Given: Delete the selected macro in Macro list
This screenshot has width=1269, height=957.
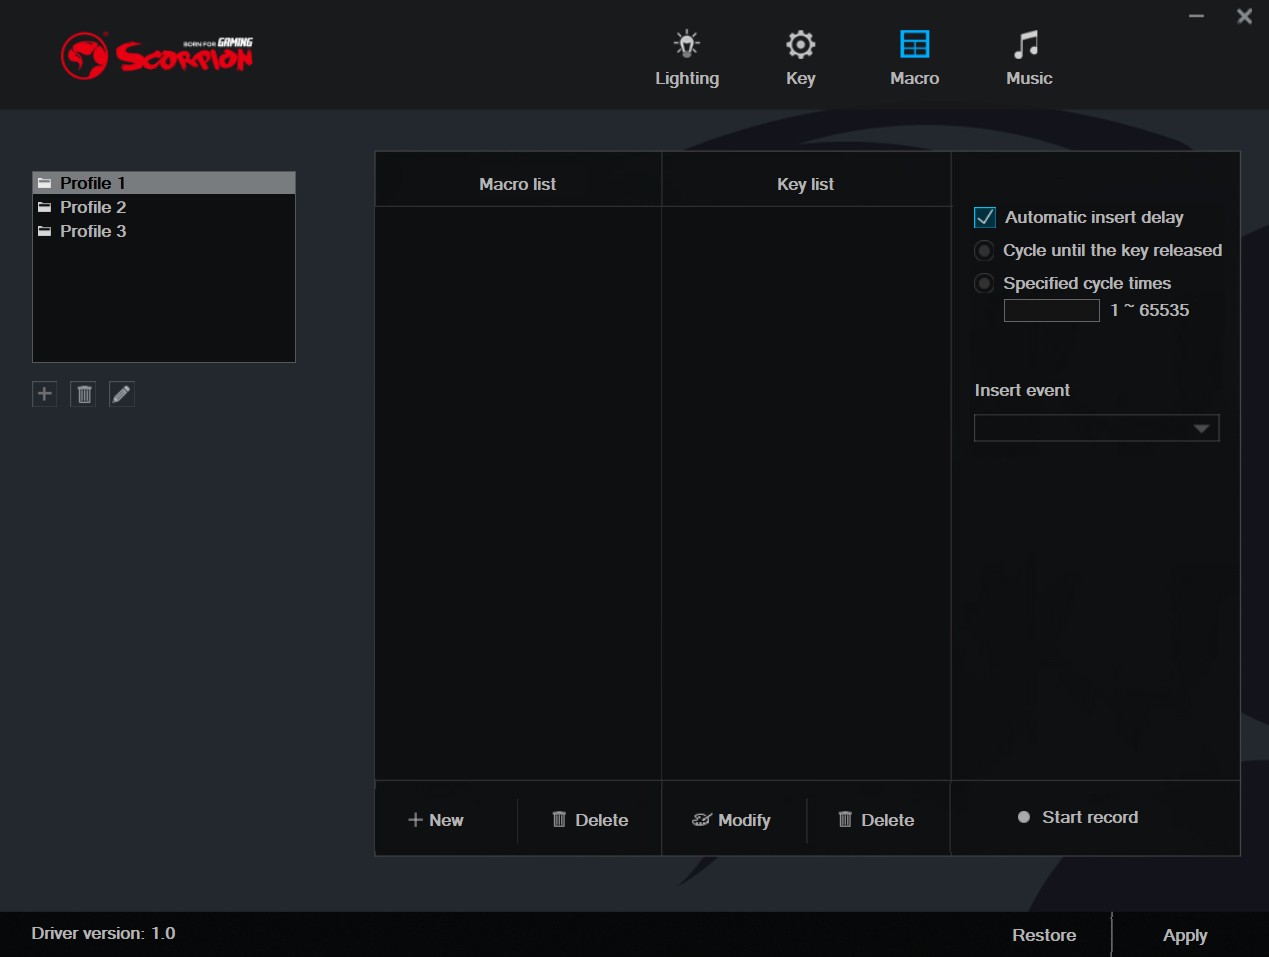Looking at the screenshot, I should pos(590,820).
